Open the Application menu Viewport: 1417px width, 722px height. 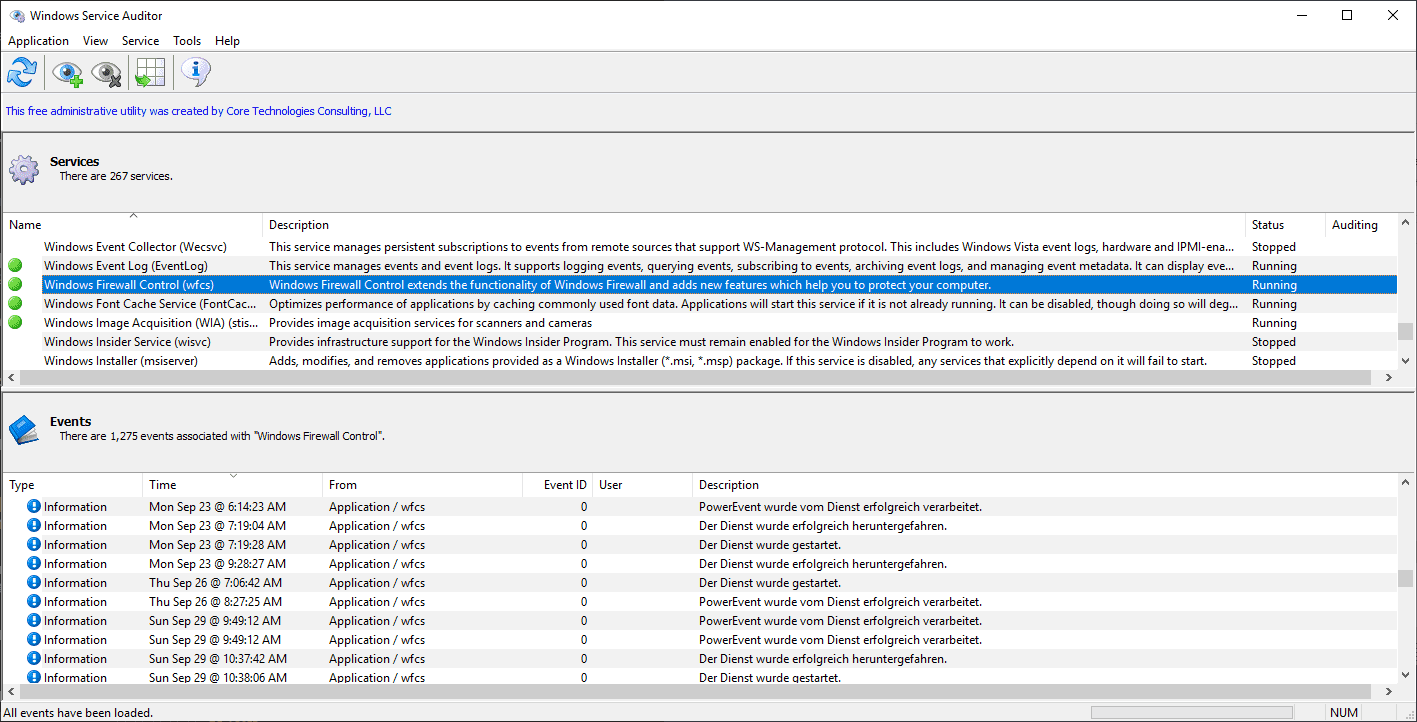tap(38, 41)
